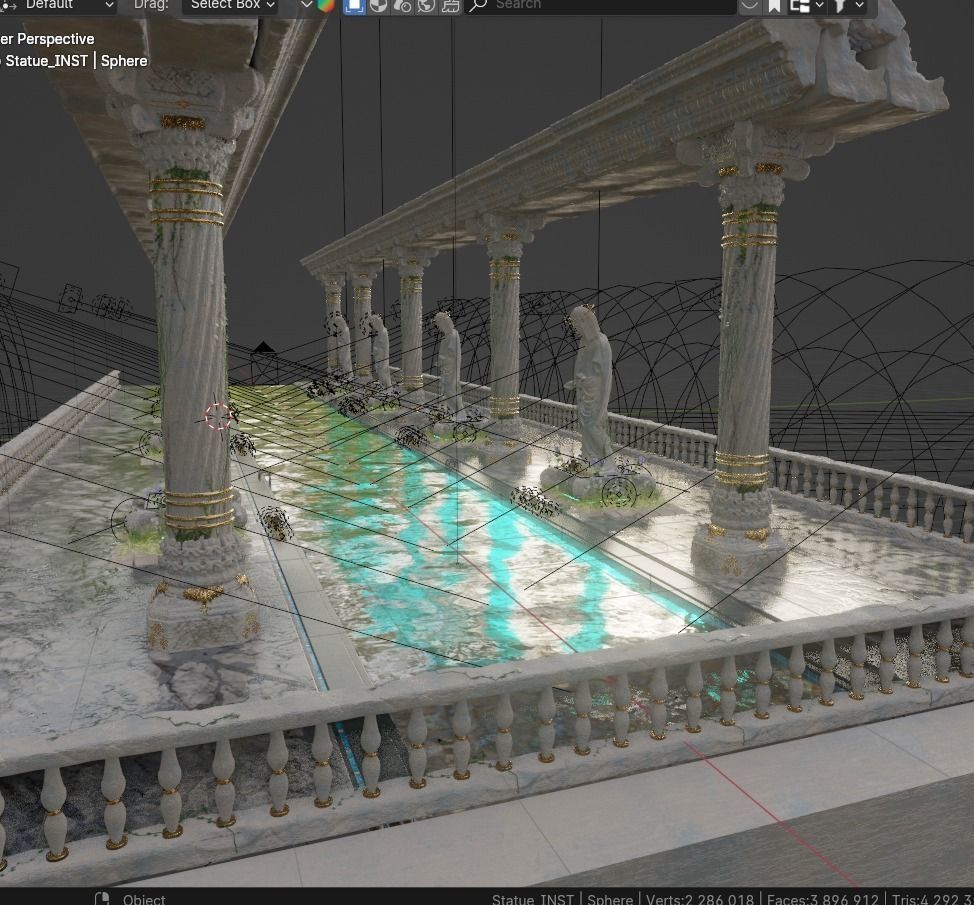The image size is (974, 905).
Task: Click the sphere-with-gear header icon
Action: click(402, 6)
